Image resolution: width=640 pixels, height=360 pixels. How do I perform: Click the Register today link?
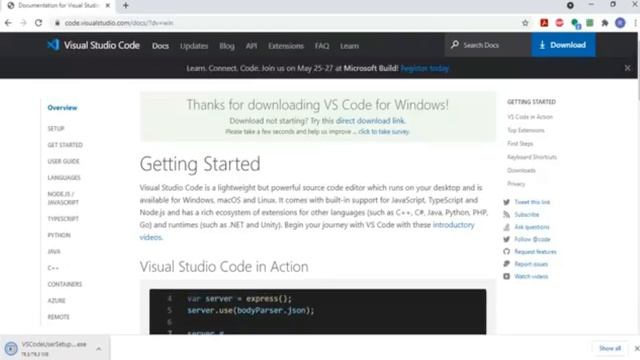coord(424,68)
